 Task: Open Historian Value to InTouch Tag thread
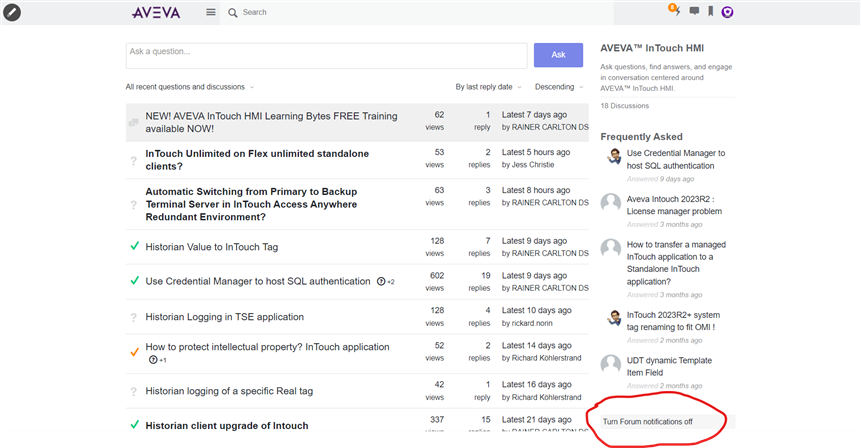point(211,247)
